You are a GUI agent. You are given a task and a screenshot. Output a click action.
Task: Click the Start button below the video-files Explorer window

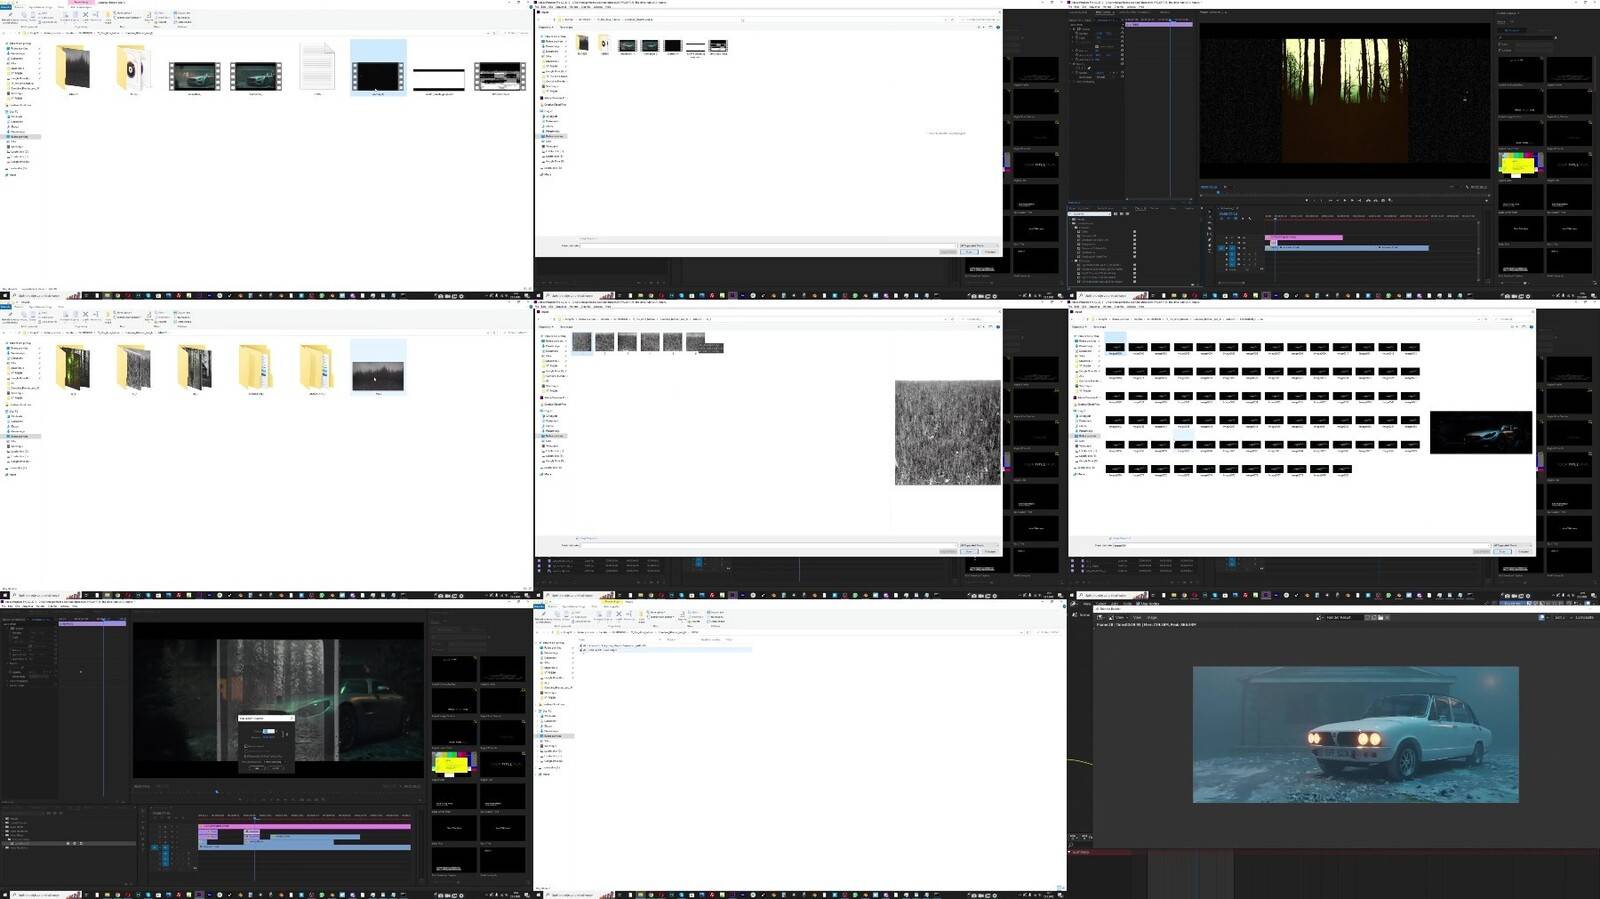coord(4,296)
